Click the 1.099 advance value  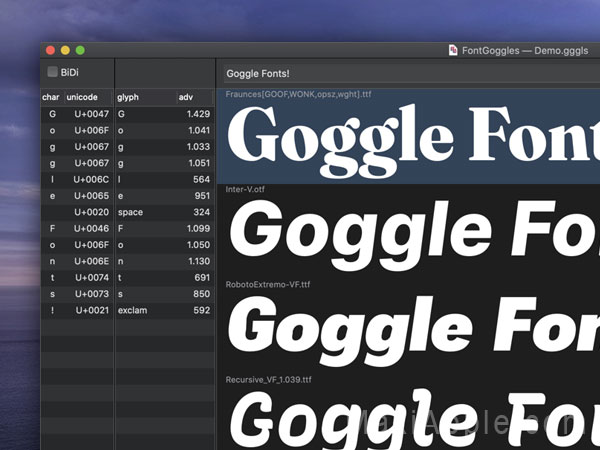click(199, 228)
